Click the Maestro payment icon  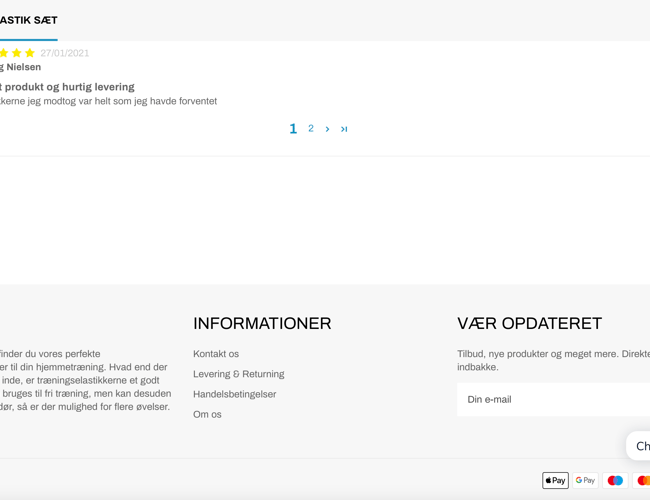click(615, 481)
